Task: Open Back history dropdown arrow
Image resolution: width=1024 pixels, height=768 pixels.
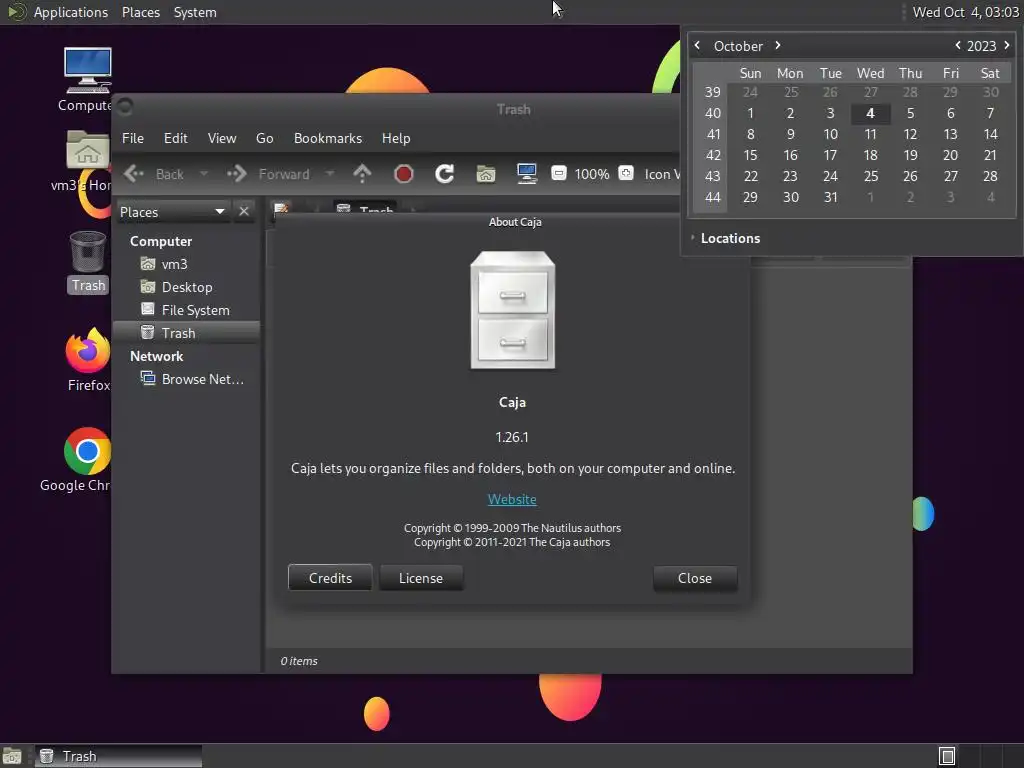Action: [204, 174]
